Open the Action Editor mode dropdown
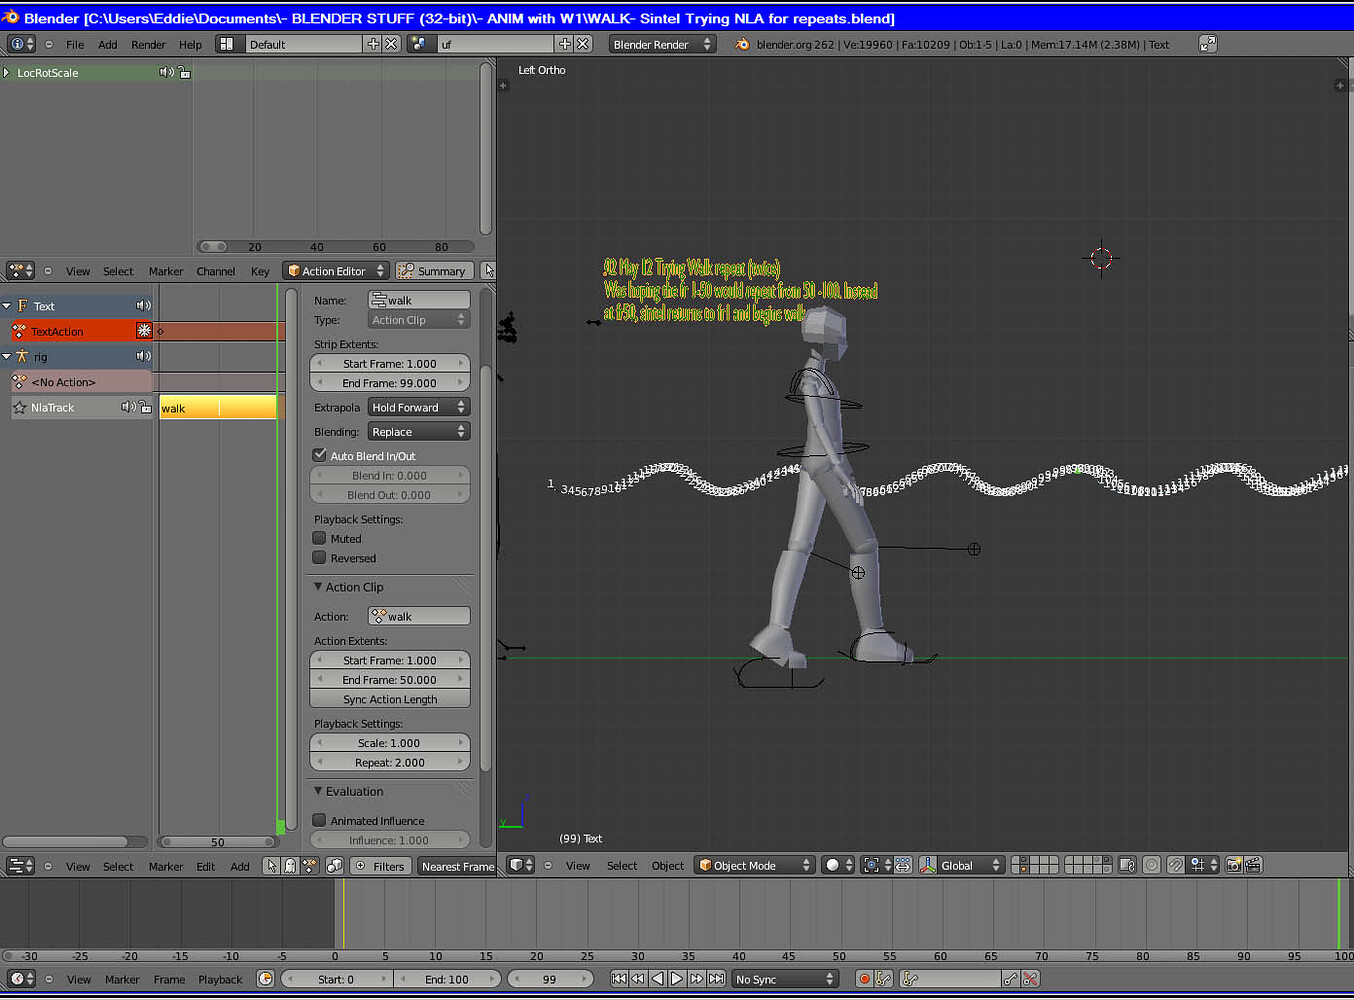The width and height of the screenshot is (1354, 1000). [x=336, y=271]
